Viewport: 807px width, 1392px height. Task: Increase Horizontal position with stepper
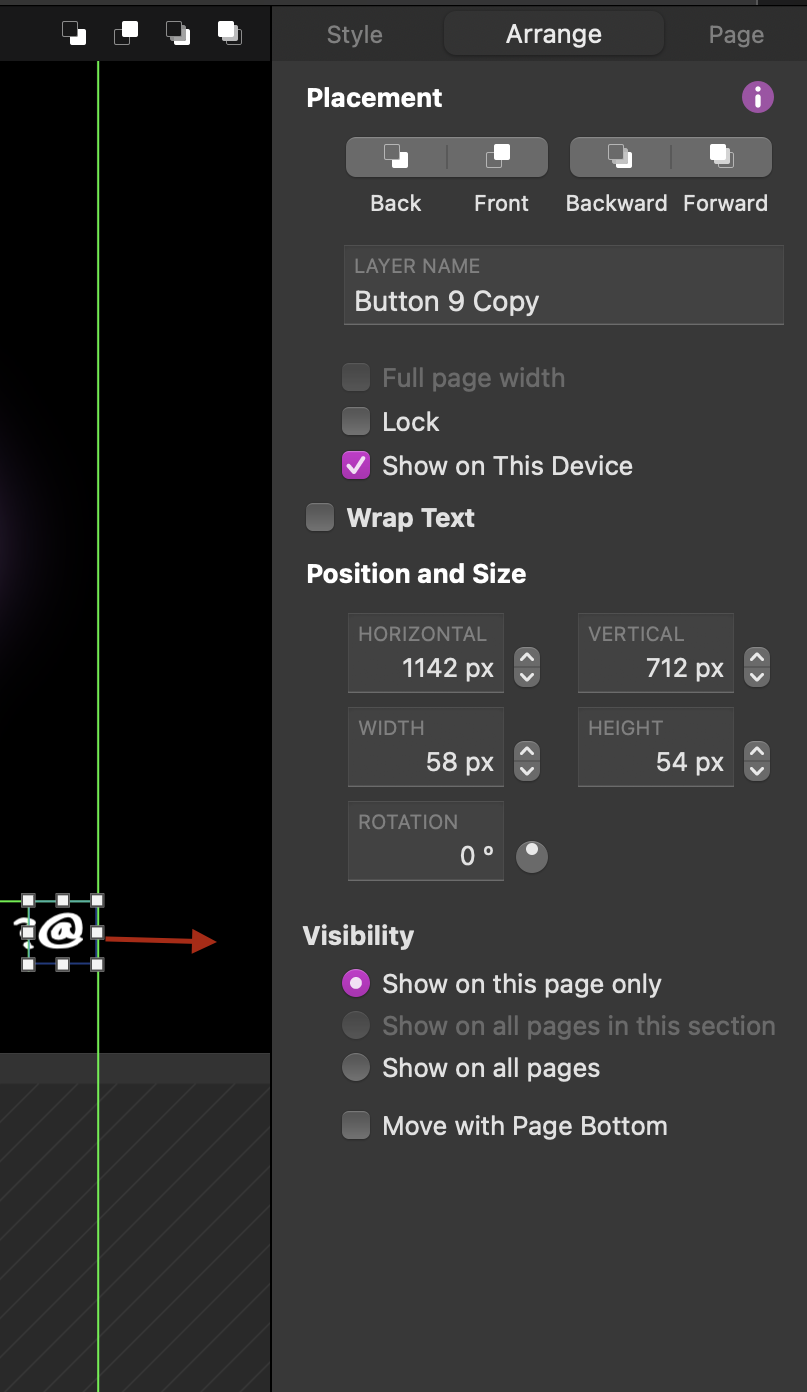tap(527, 657)
